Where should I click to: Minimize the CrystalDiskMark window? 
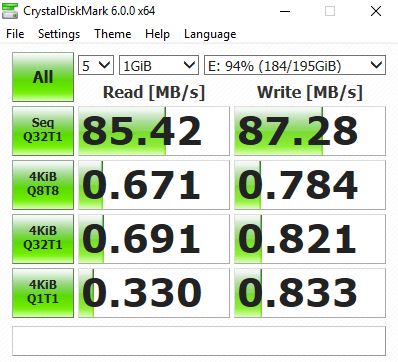(x=285, y=11)
